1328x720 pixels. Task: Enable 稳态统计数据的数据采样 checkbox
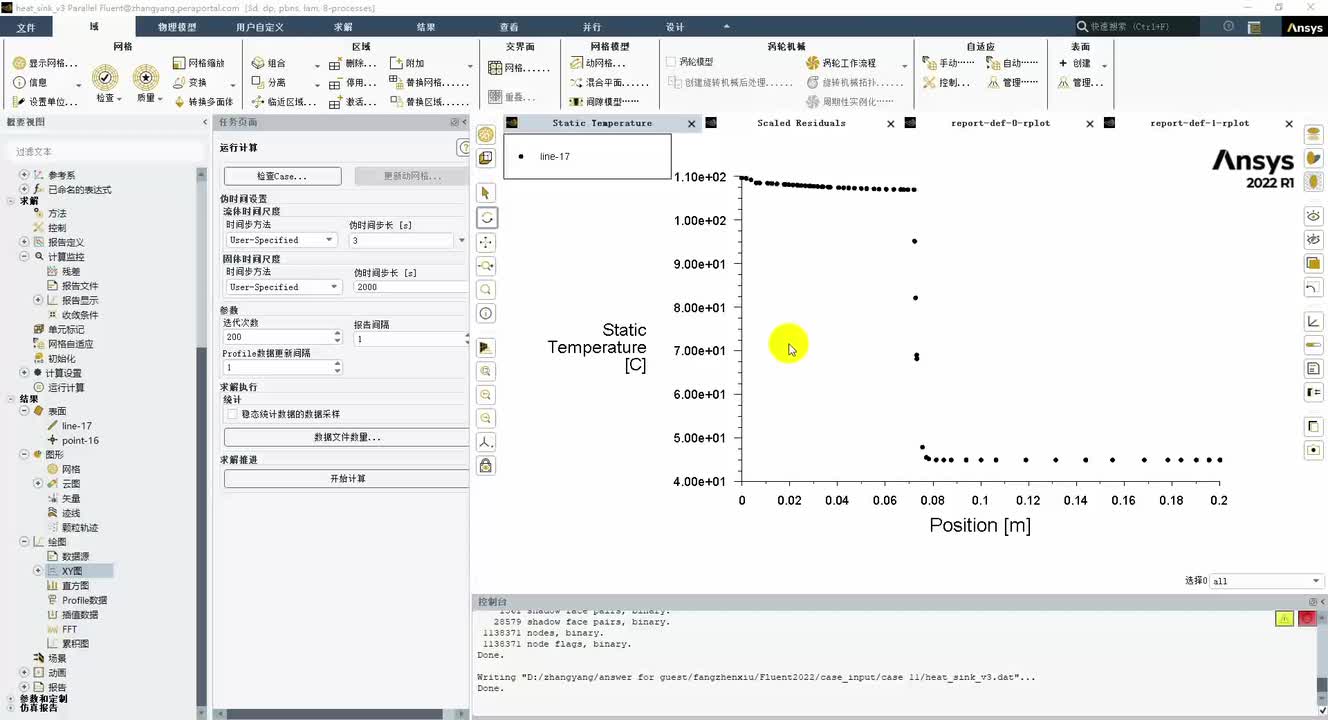pos(232,414)
